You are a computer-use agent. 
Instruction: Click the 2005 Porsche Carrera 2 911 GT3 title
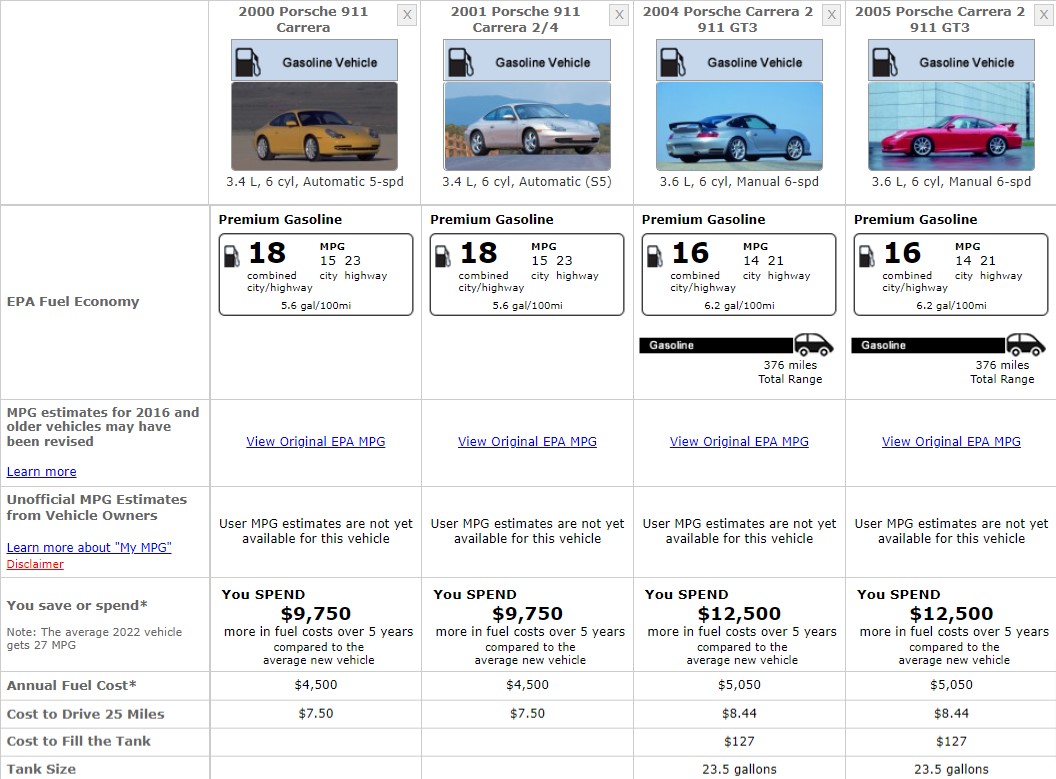tap(939, 20)
